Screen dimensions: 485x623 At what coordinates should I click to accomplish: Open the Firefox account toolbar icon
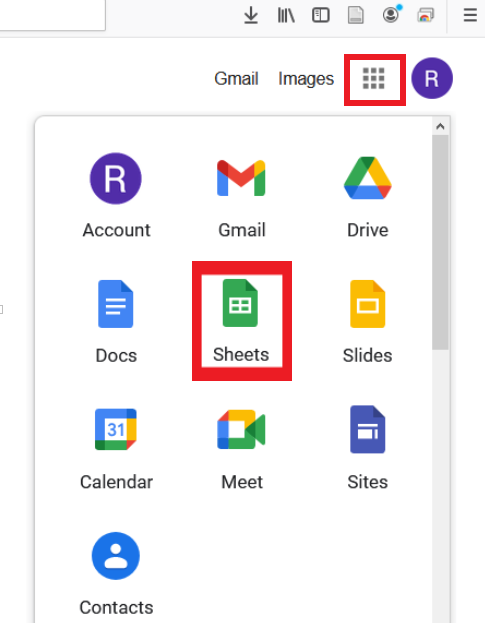click(x=391, y=15)
